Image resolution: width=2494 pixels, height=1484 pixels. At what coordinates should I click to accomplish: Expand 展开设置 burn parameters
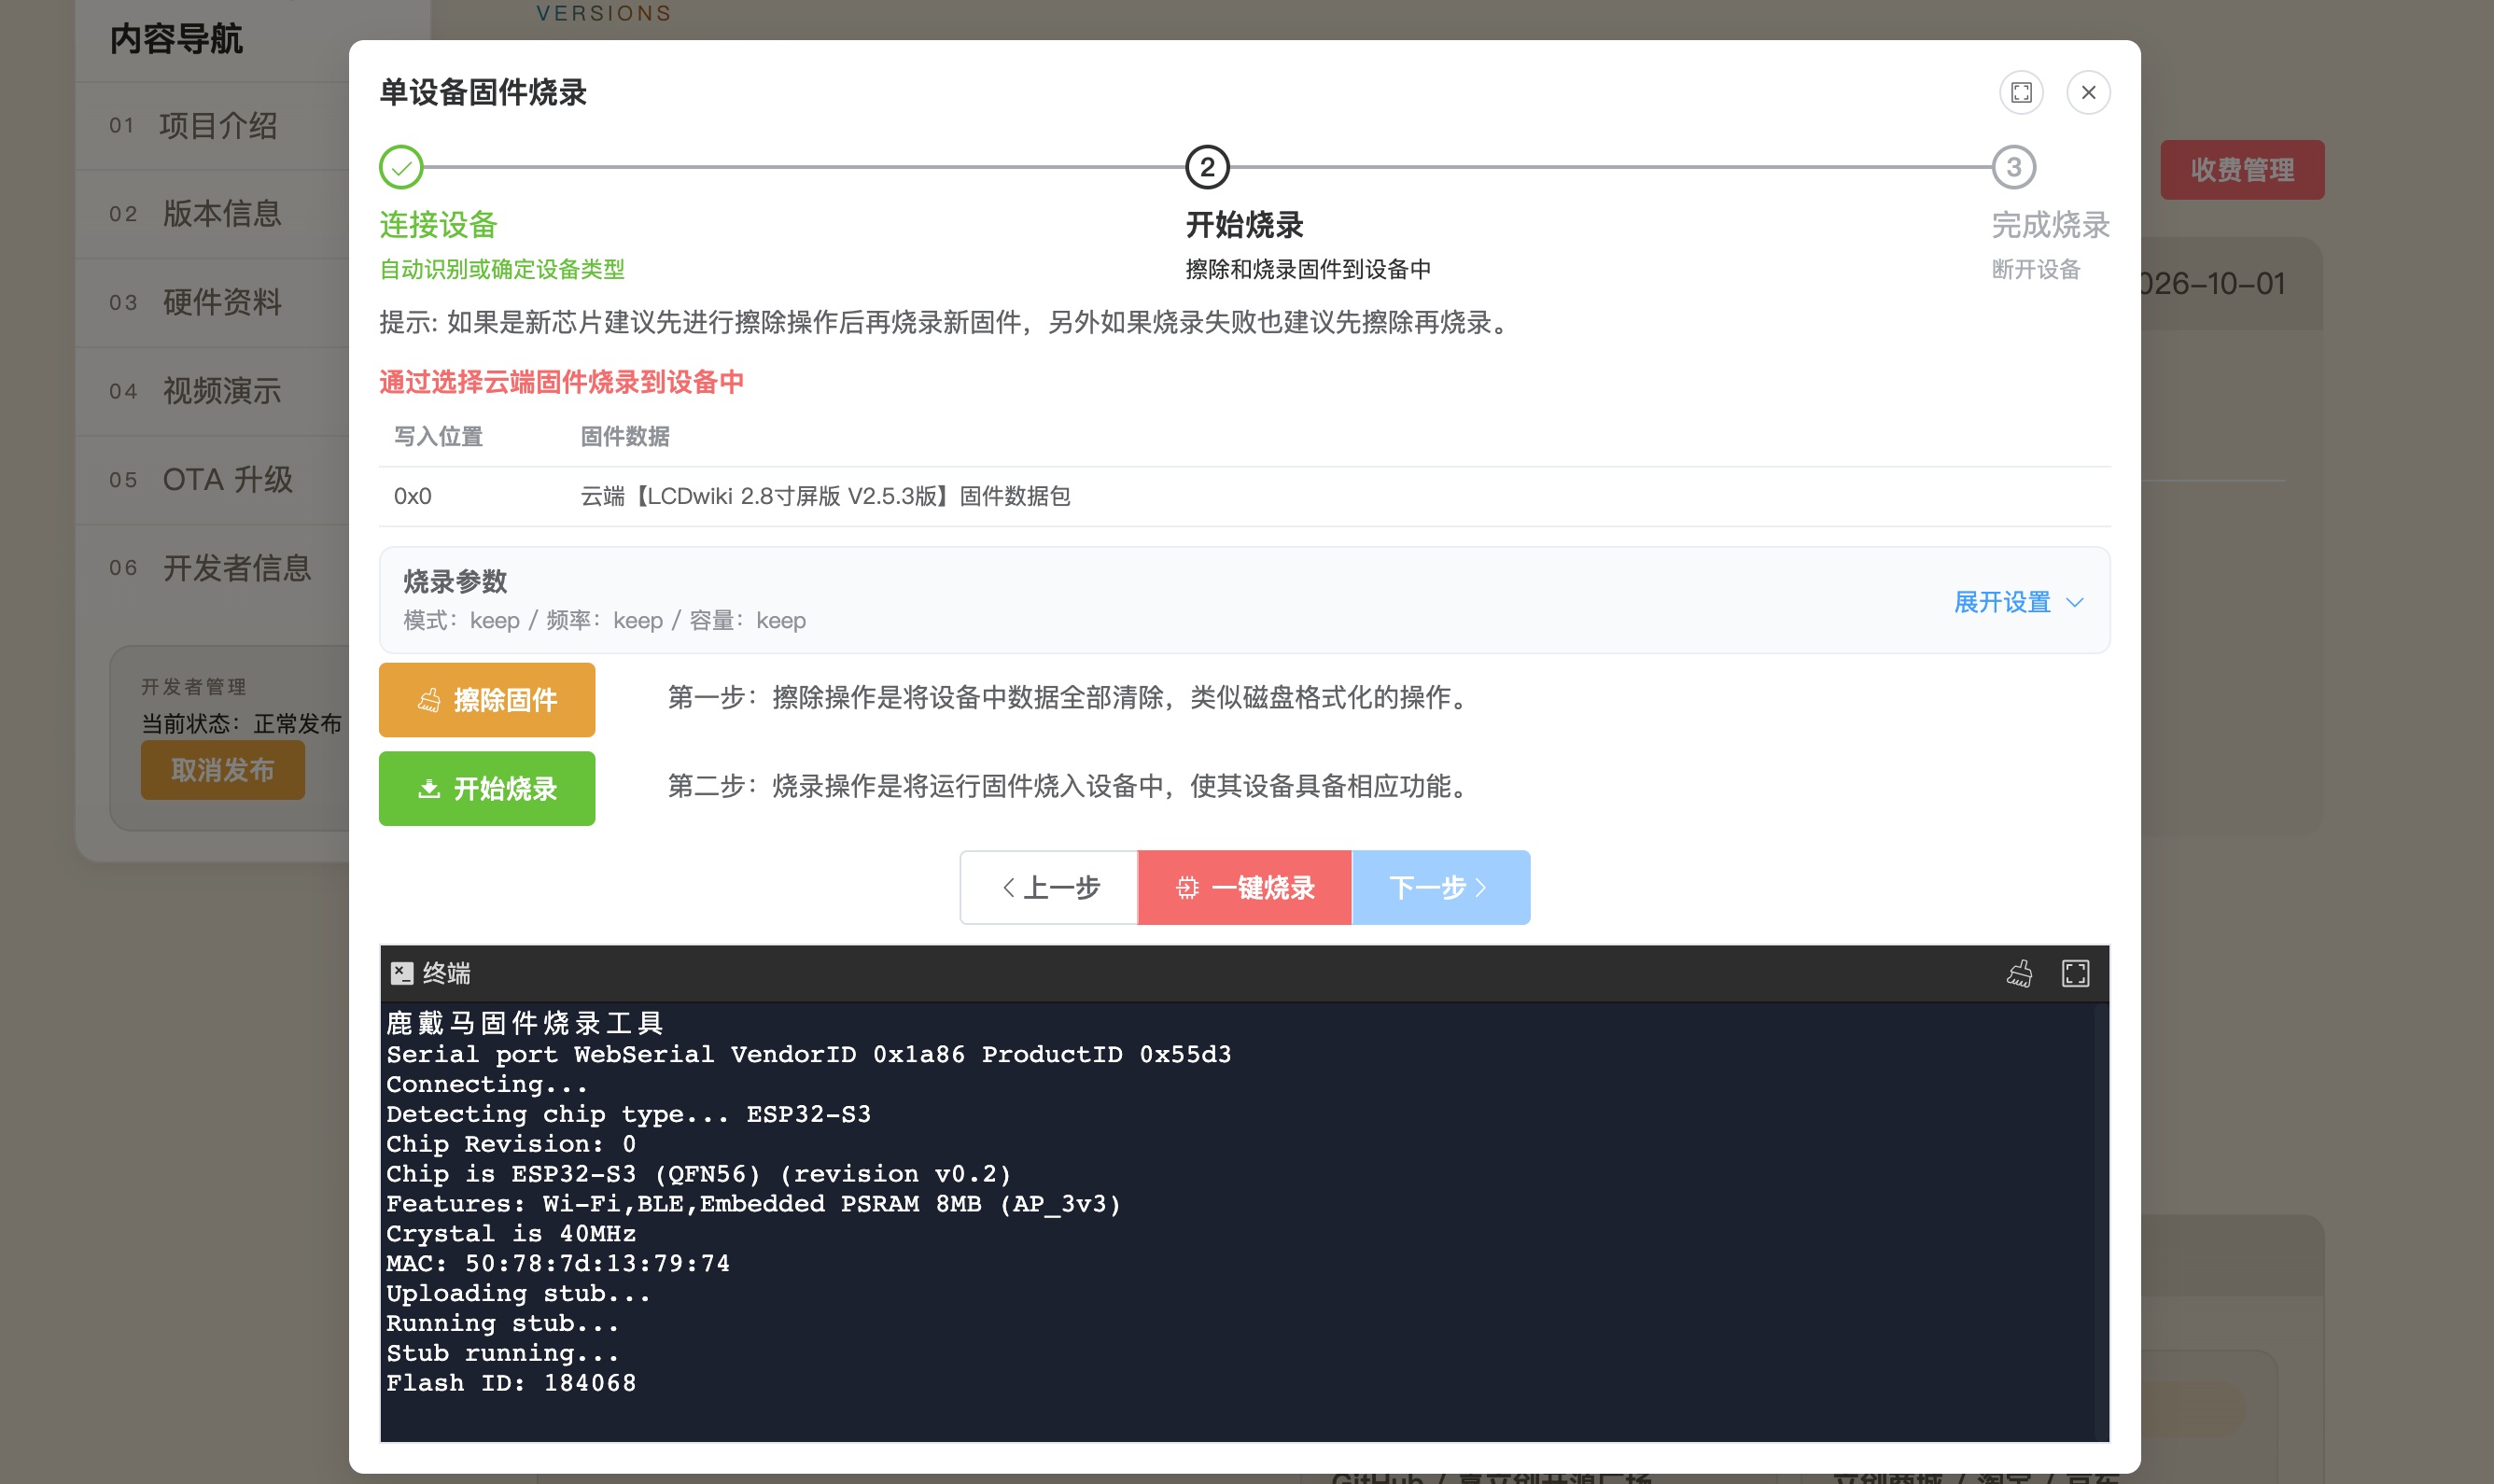click(x=2019, y=602)
